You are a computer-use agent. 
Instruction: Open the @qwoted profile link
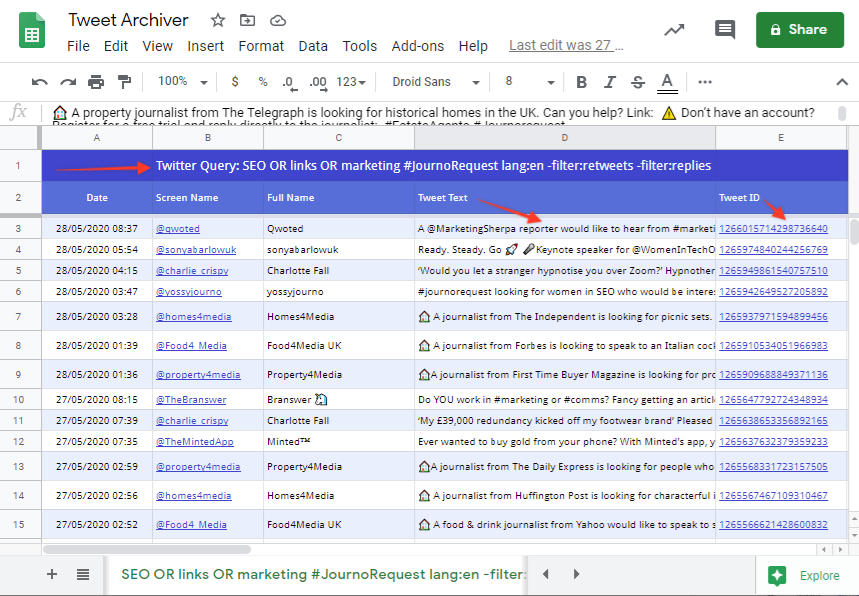point(177,228)
